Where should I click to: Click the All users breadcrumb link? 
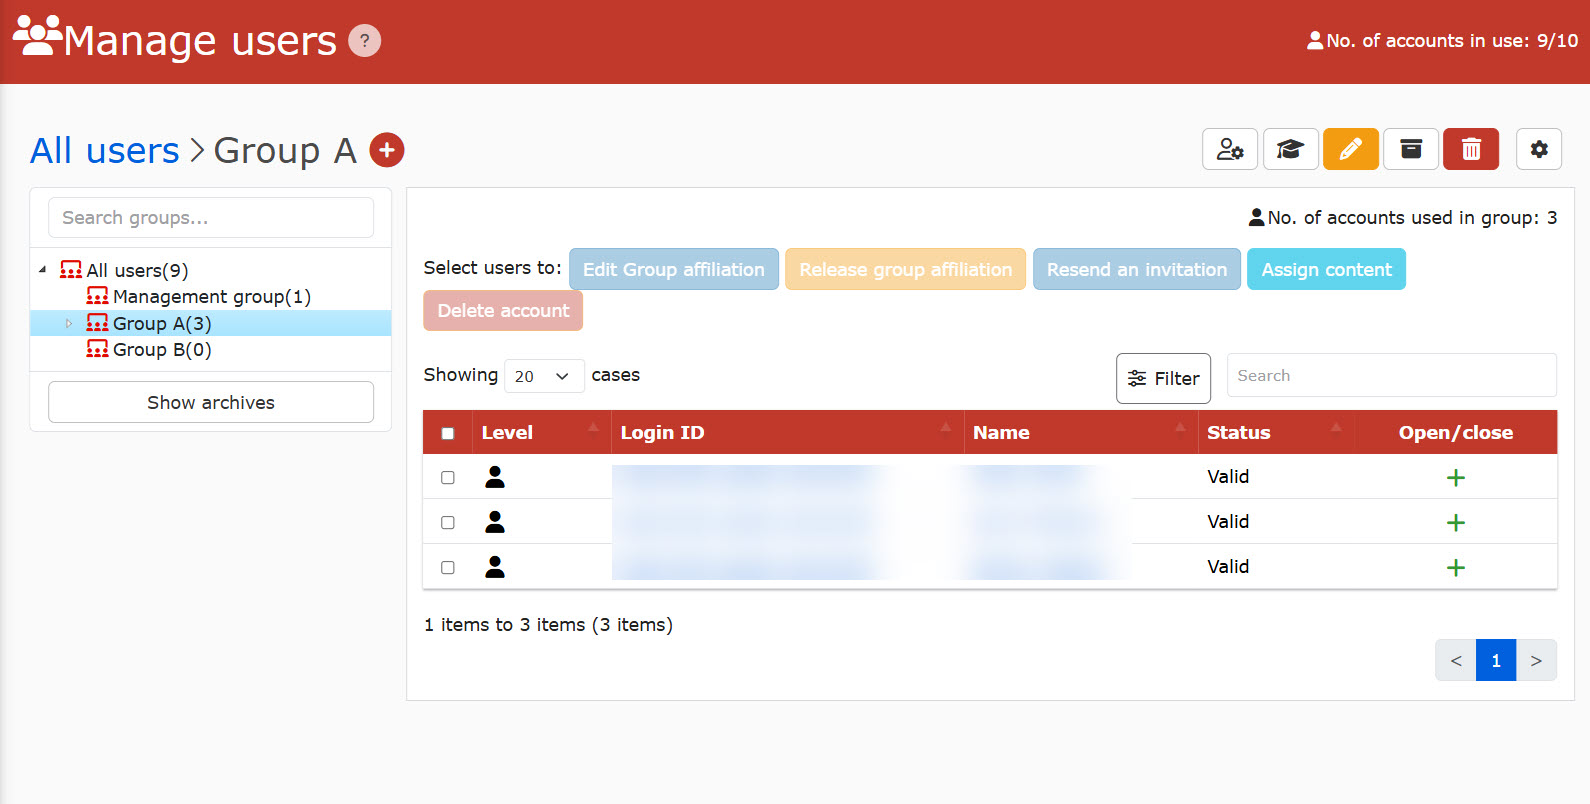pyautogui.click(x=105, y=151)
